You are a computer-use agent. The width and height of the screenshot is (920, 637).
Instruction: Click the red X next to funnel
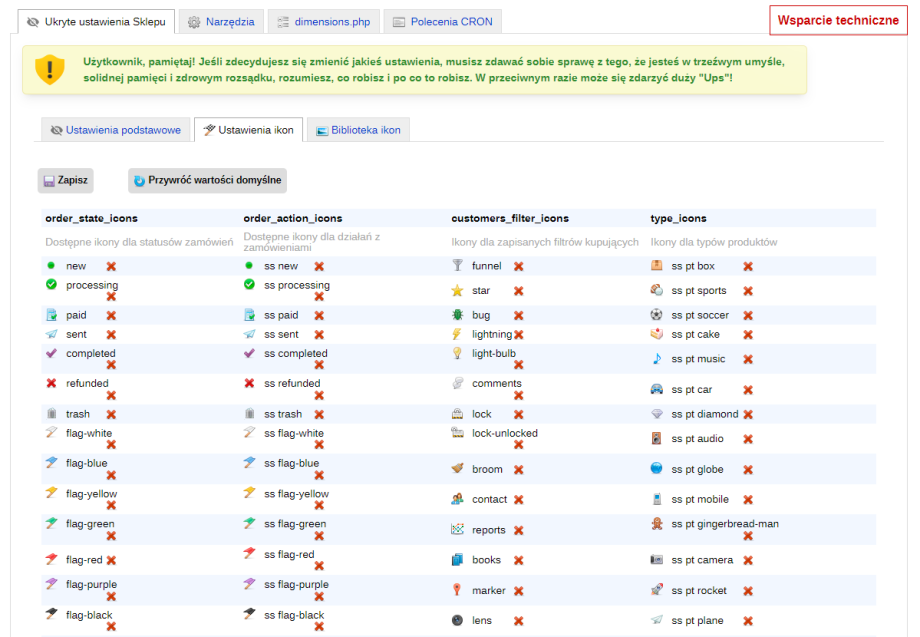(519, 266)
